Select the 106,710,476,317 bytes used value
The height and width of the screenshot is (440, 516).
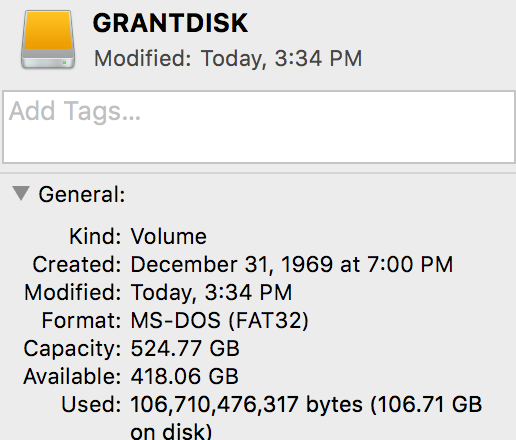click(x=246, y=405)
